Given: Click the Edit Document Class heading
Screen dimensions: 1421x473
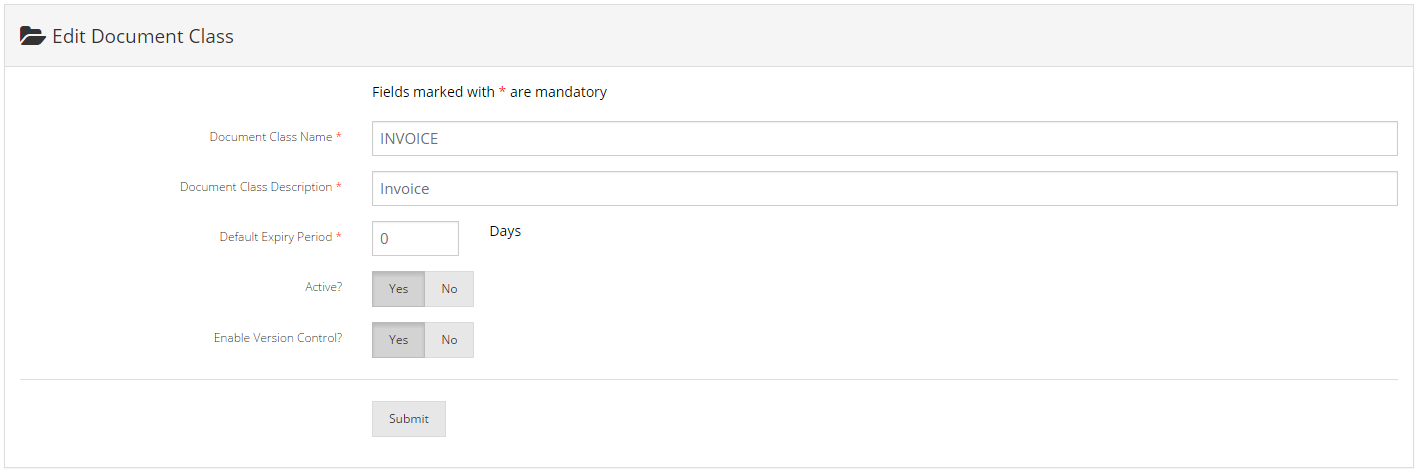Looking at the screenshot, I should pos(143,37).
